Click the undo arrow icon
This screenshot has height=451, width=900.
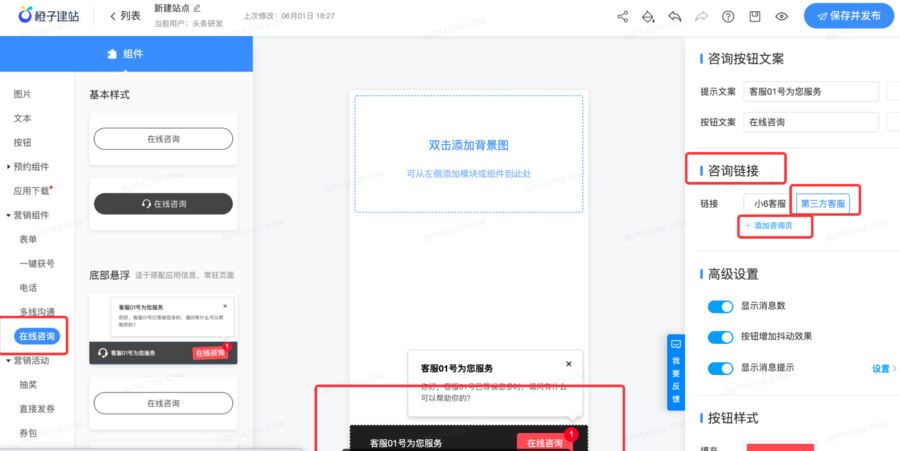(675, 17)
